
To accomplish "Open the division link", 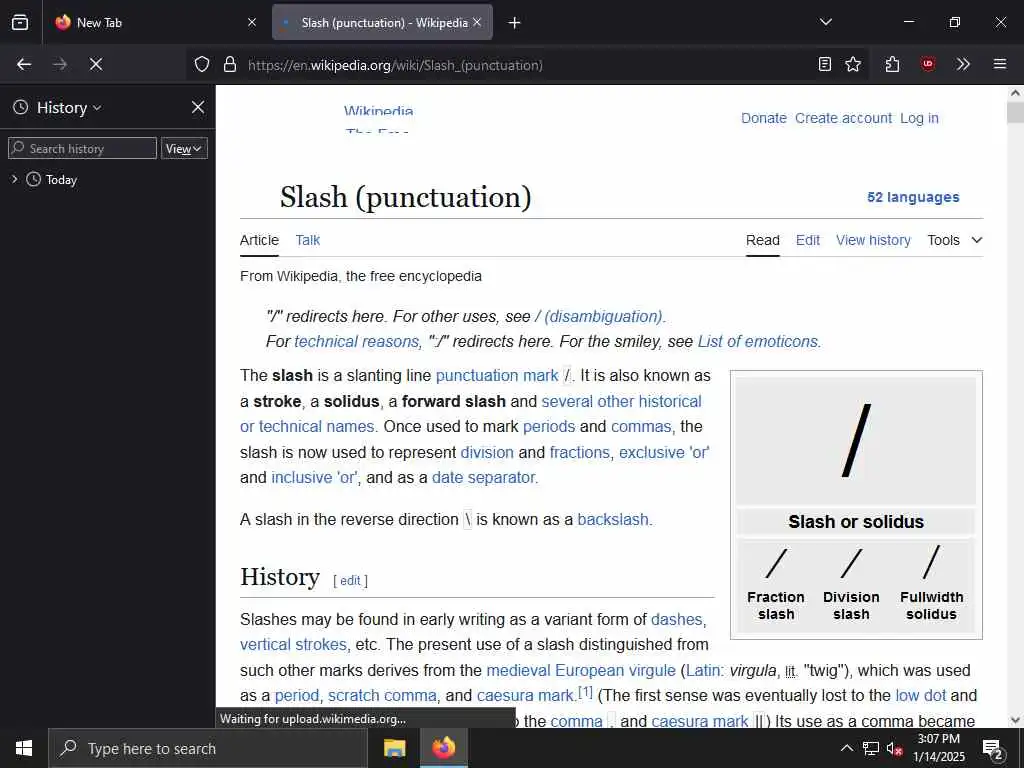I will tap(487, 453).
